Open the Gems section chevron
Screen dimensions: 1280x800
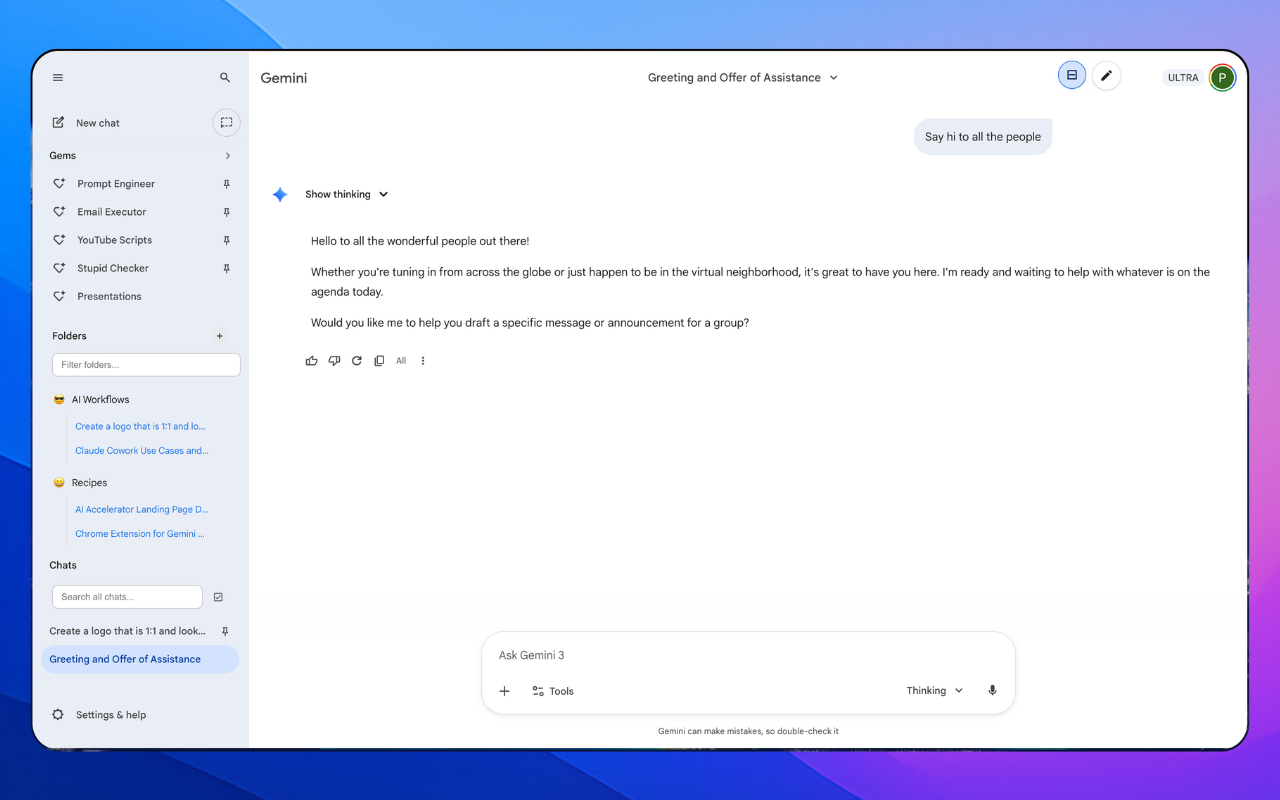[x=227, y=155]
